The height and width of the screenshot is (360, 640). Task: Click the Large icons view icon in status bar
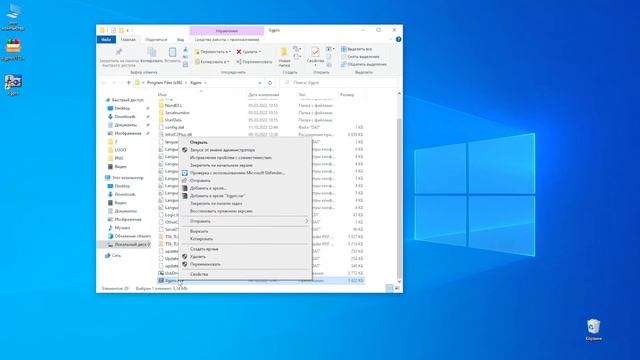click(397, 288)
